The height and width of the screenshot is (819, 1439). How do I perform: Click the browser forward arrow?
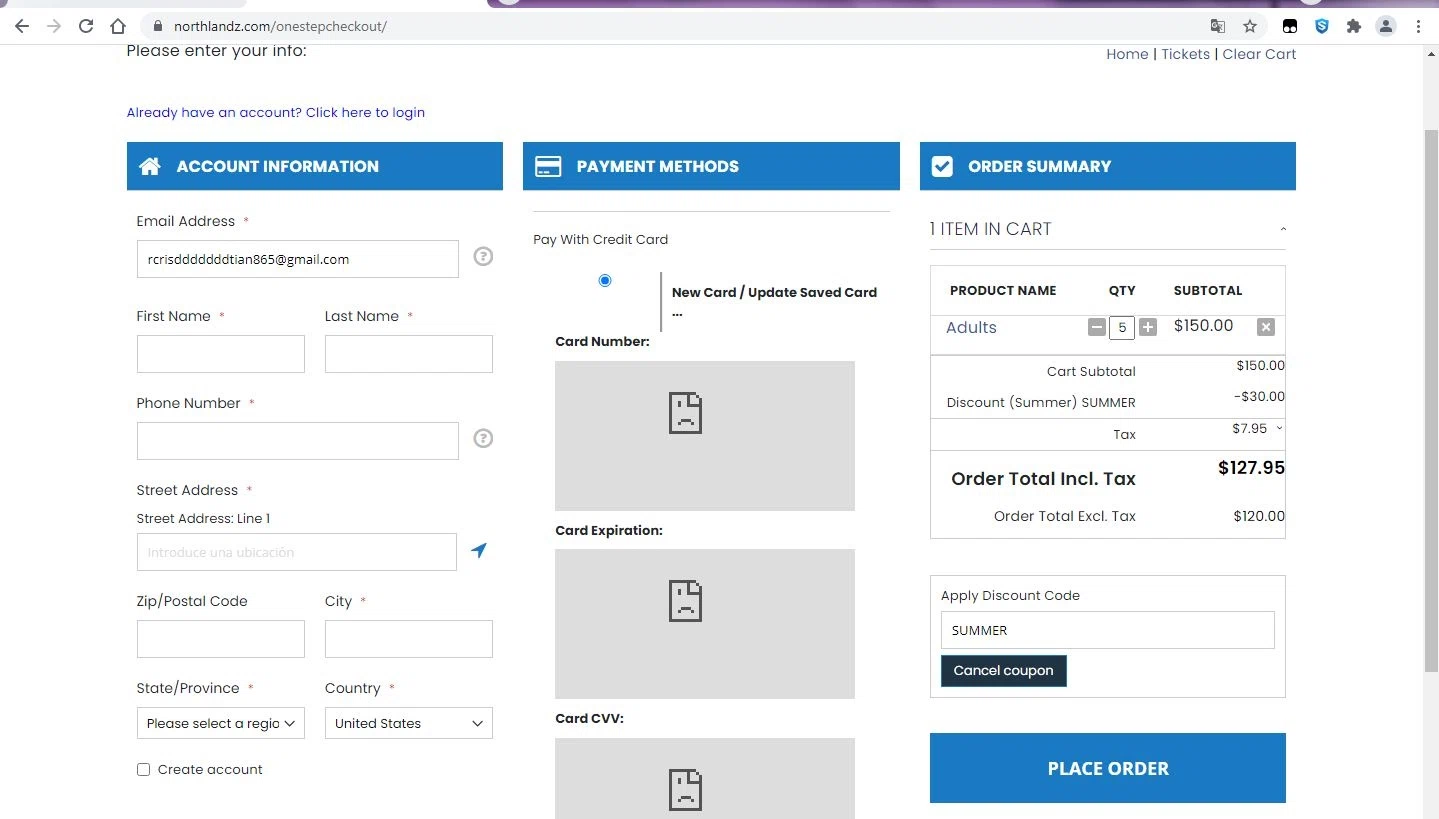(54, 26)
